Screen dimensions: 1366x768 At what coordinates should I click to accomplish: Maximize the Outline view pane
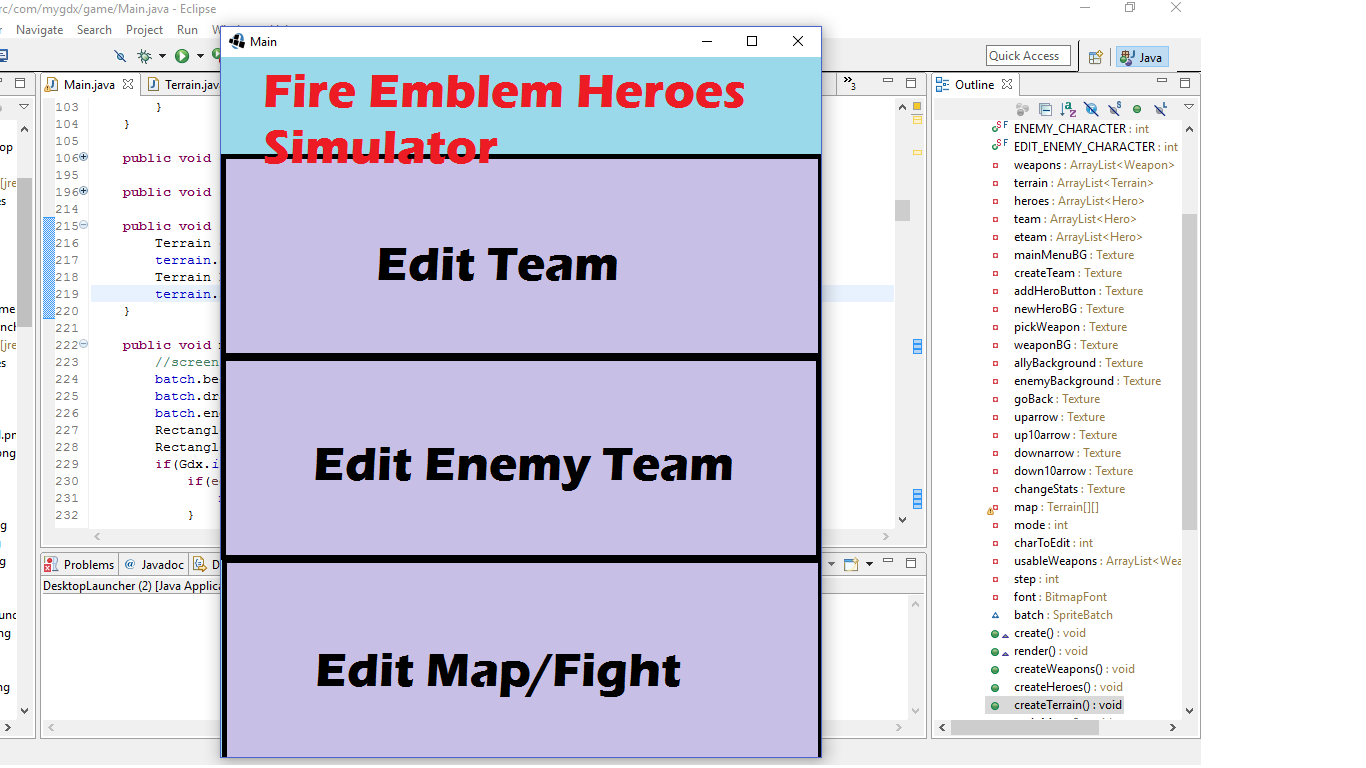[x=1185, y=83]
